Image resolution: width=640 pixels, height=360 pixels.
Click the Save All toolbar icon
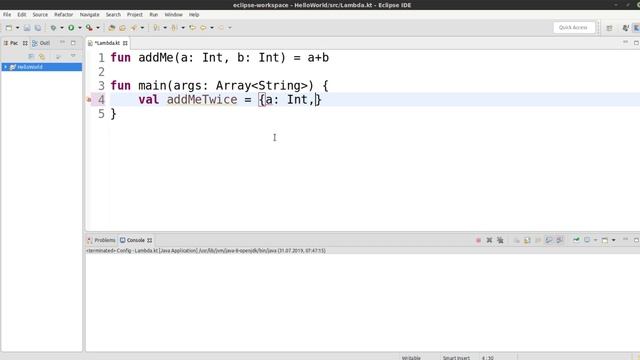[38, 28]
